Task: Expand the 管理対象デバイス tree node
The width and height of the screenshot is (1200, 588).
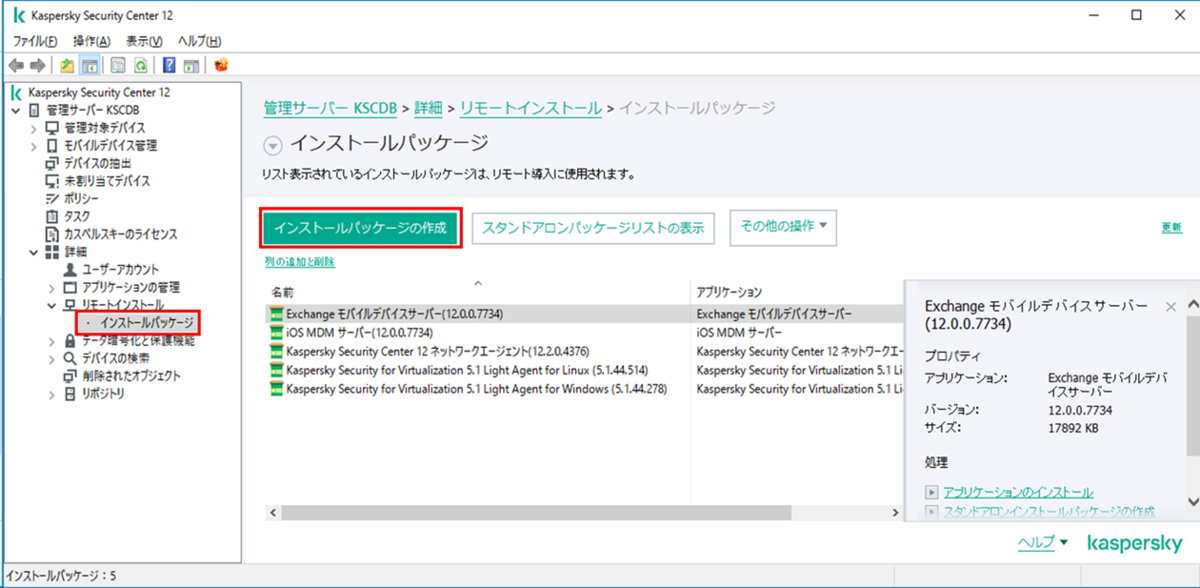Action: pyautogui.click(x=34, y=128)
